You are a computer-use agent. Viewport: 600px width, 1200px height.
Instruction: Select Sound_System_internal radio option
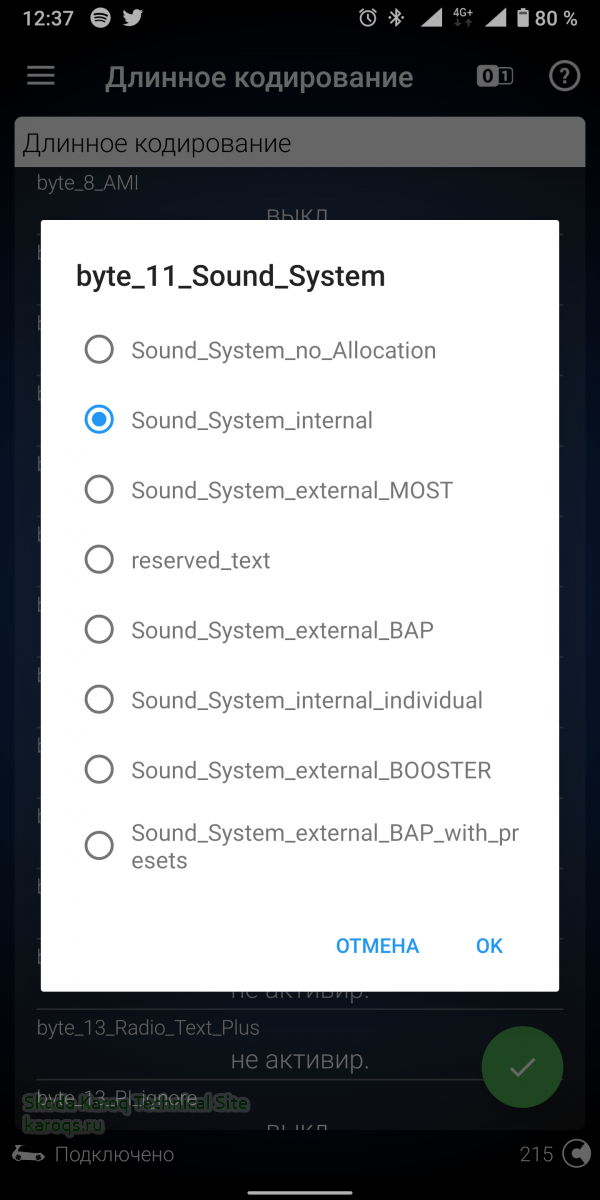pyautogui.click(x=300, y=420)
